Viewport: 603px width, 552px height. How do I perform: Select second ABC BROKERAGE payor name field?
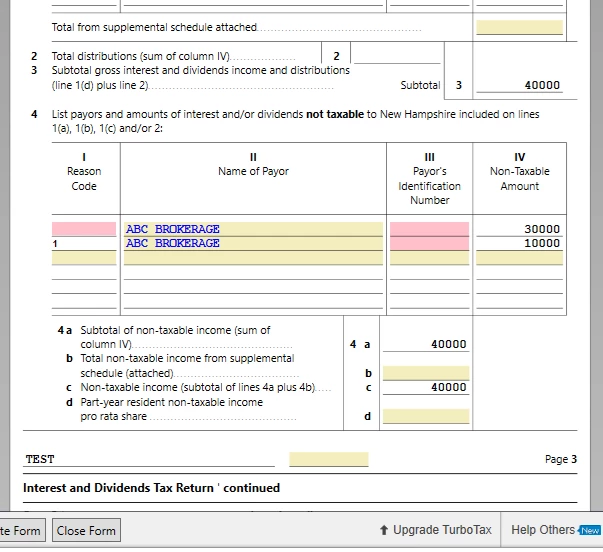click(253, 243)
